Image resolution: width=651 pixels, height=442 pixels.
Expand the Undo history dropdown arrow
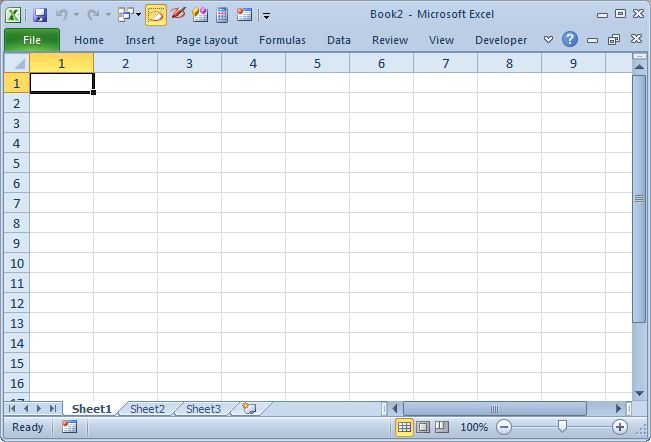pyautogui.click(x=76, y=16)
